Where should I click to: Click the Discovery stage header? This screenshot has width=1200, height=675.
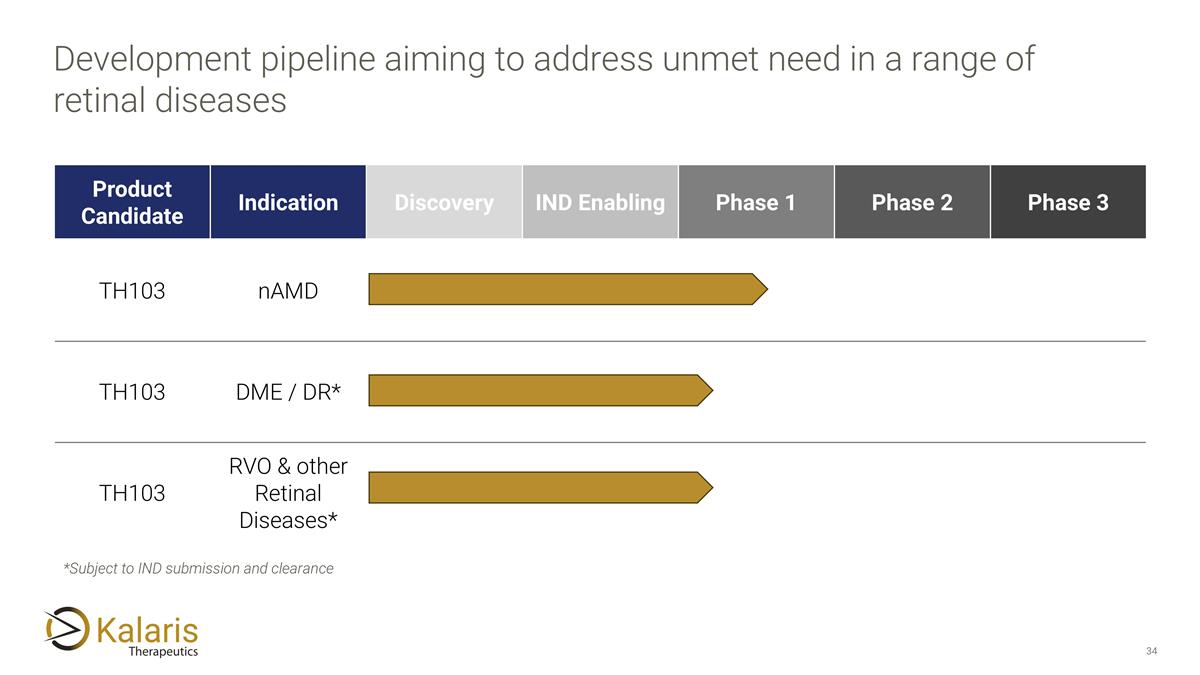444,202
